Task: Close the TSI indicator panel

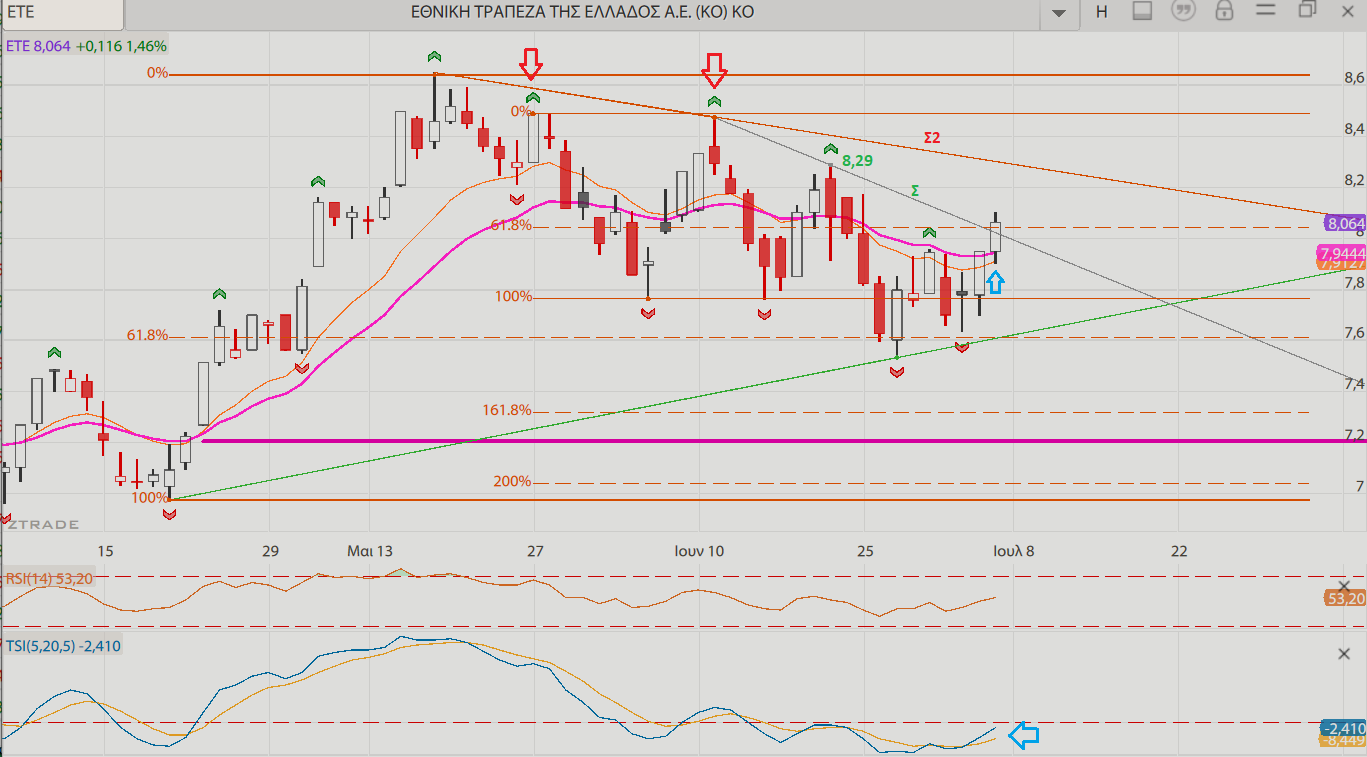Action: pos(1343,653)
